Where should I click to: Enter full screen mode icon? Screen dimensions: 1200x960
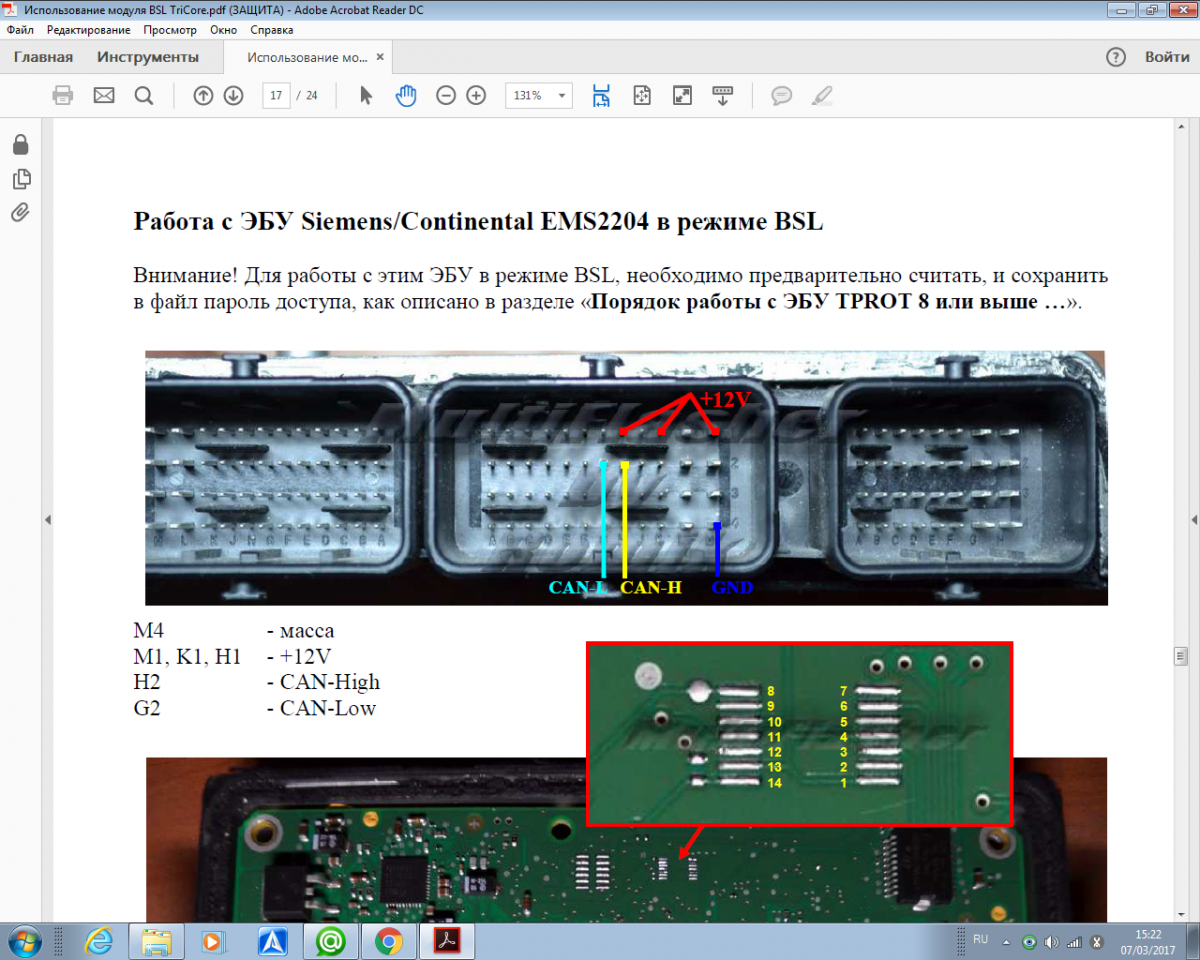pyautogui.click(x=682, y=95)
